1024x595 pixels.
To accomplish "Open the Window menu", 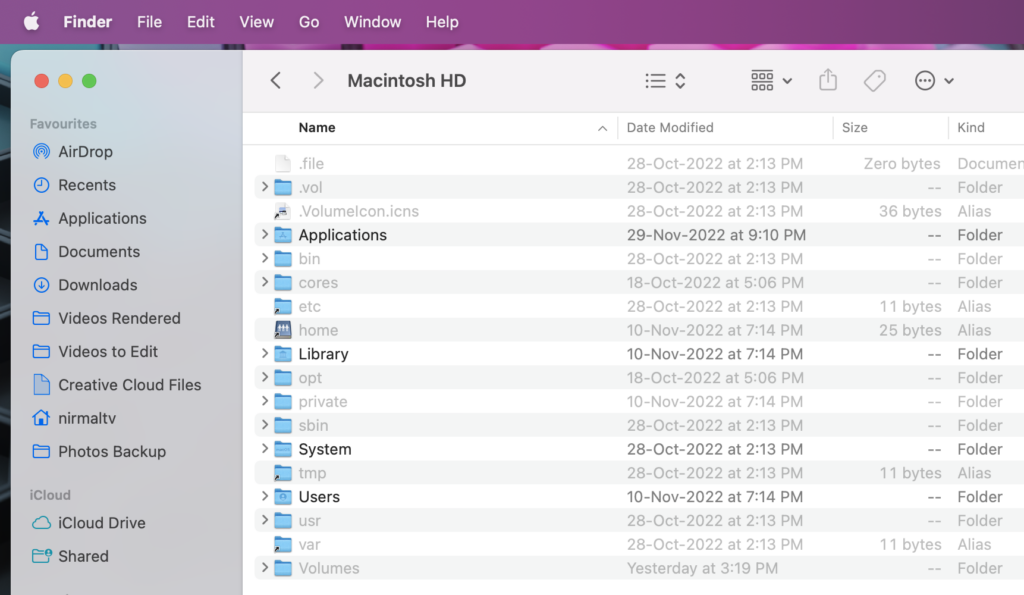I will [372, 22].
